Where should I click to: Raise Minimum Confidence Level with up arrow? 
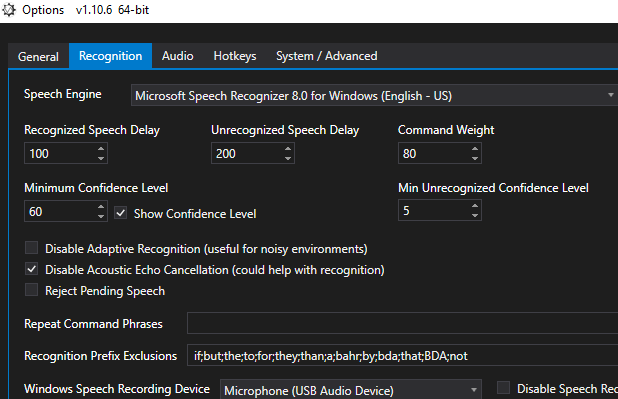point(101,207)
